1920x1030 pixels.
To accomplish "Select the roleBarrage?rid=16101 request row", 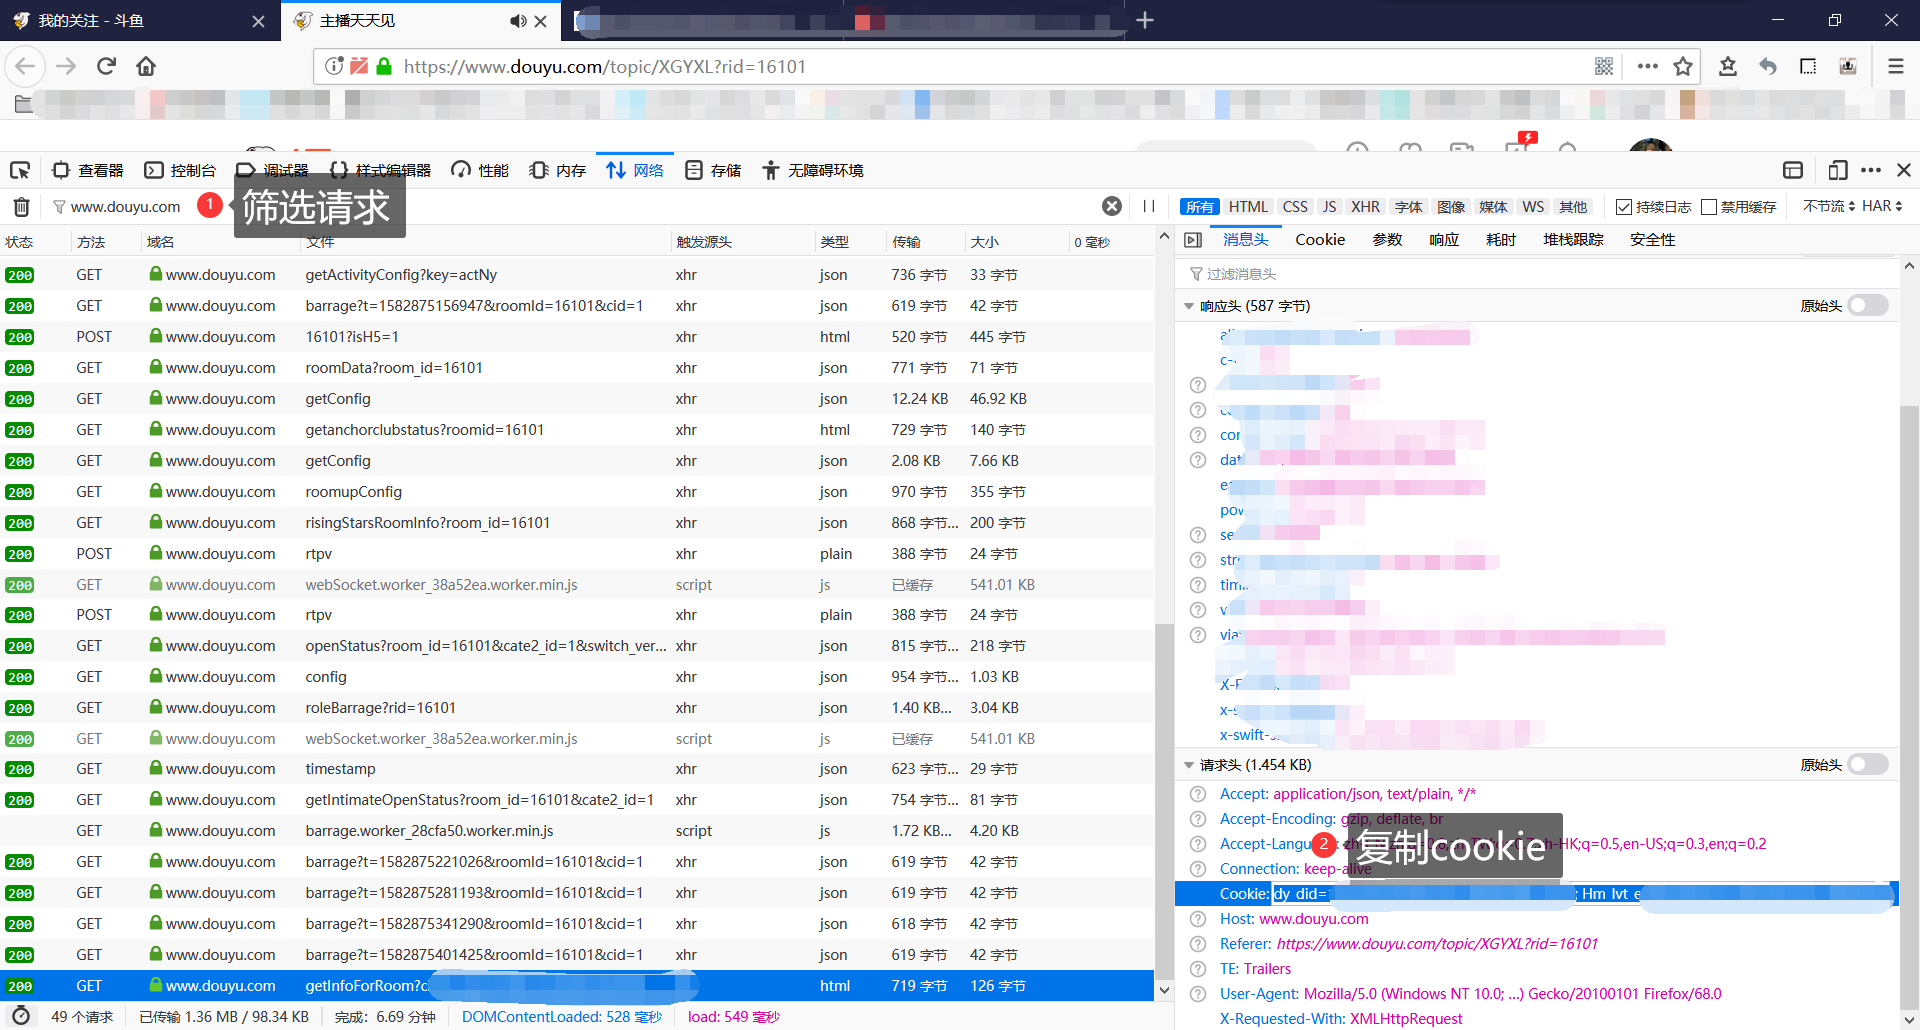I will coord(577,708).
